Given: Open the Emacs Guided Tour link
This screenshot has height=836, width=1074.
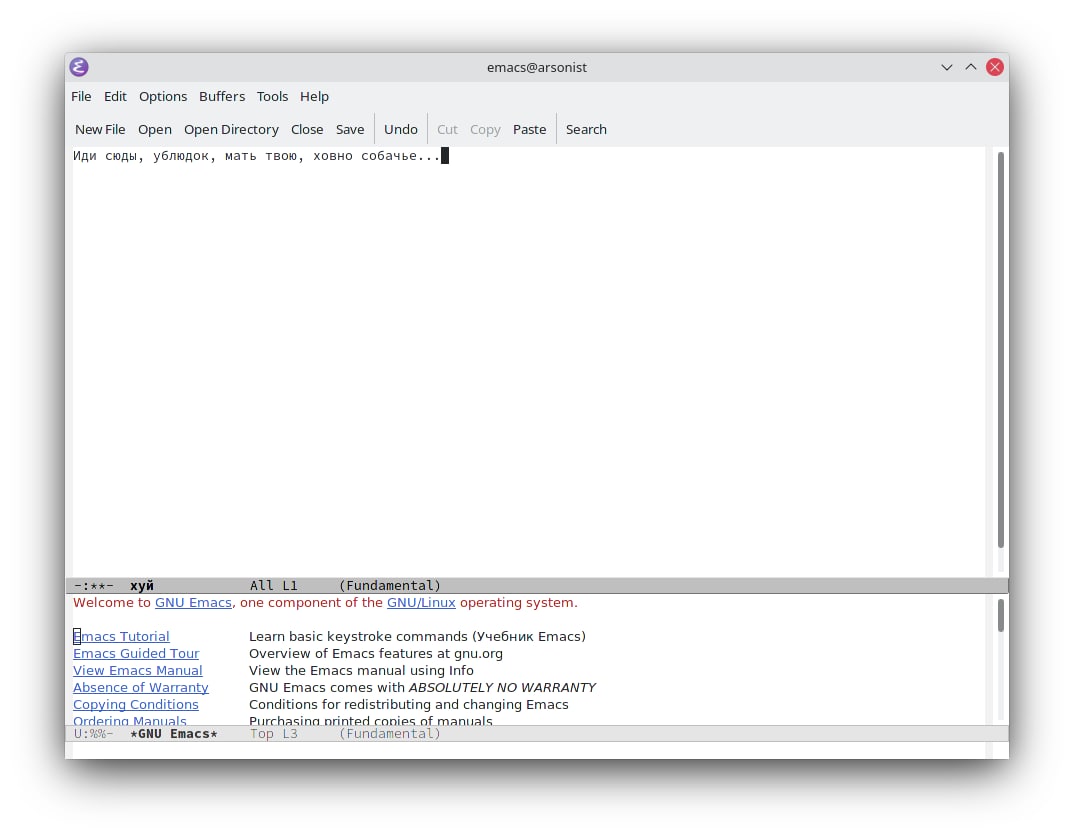Looking at the screenshot, I should coord(136,654).
